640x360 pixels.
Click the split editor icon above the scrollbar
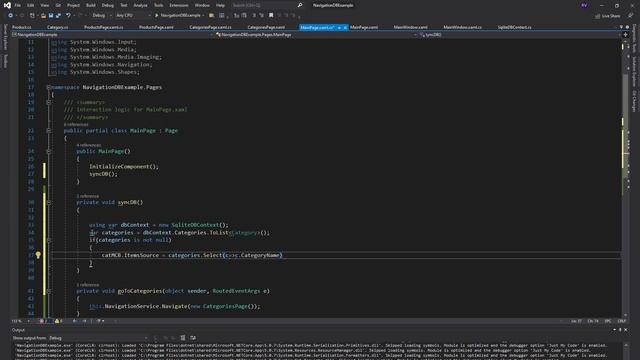625,35
